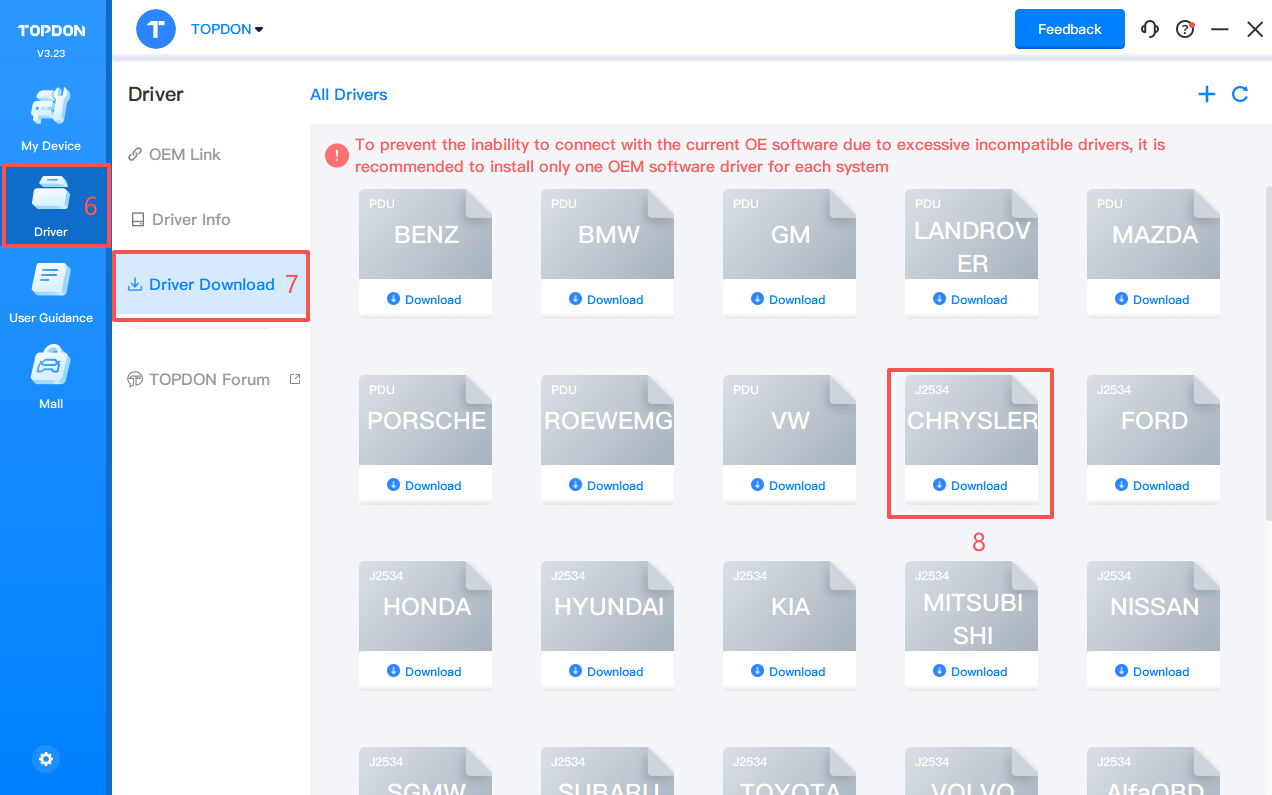This screenshot has height=795, width=1272.
Task: Switch to the Driver Info section
Action: coord(190,219)
